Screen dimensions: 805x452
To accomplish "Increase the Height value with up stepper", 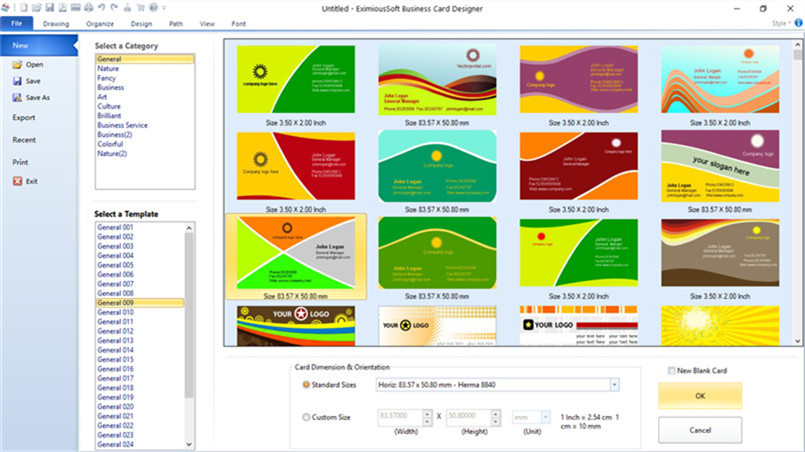I will pyautogui.click(x=495, y=413).
